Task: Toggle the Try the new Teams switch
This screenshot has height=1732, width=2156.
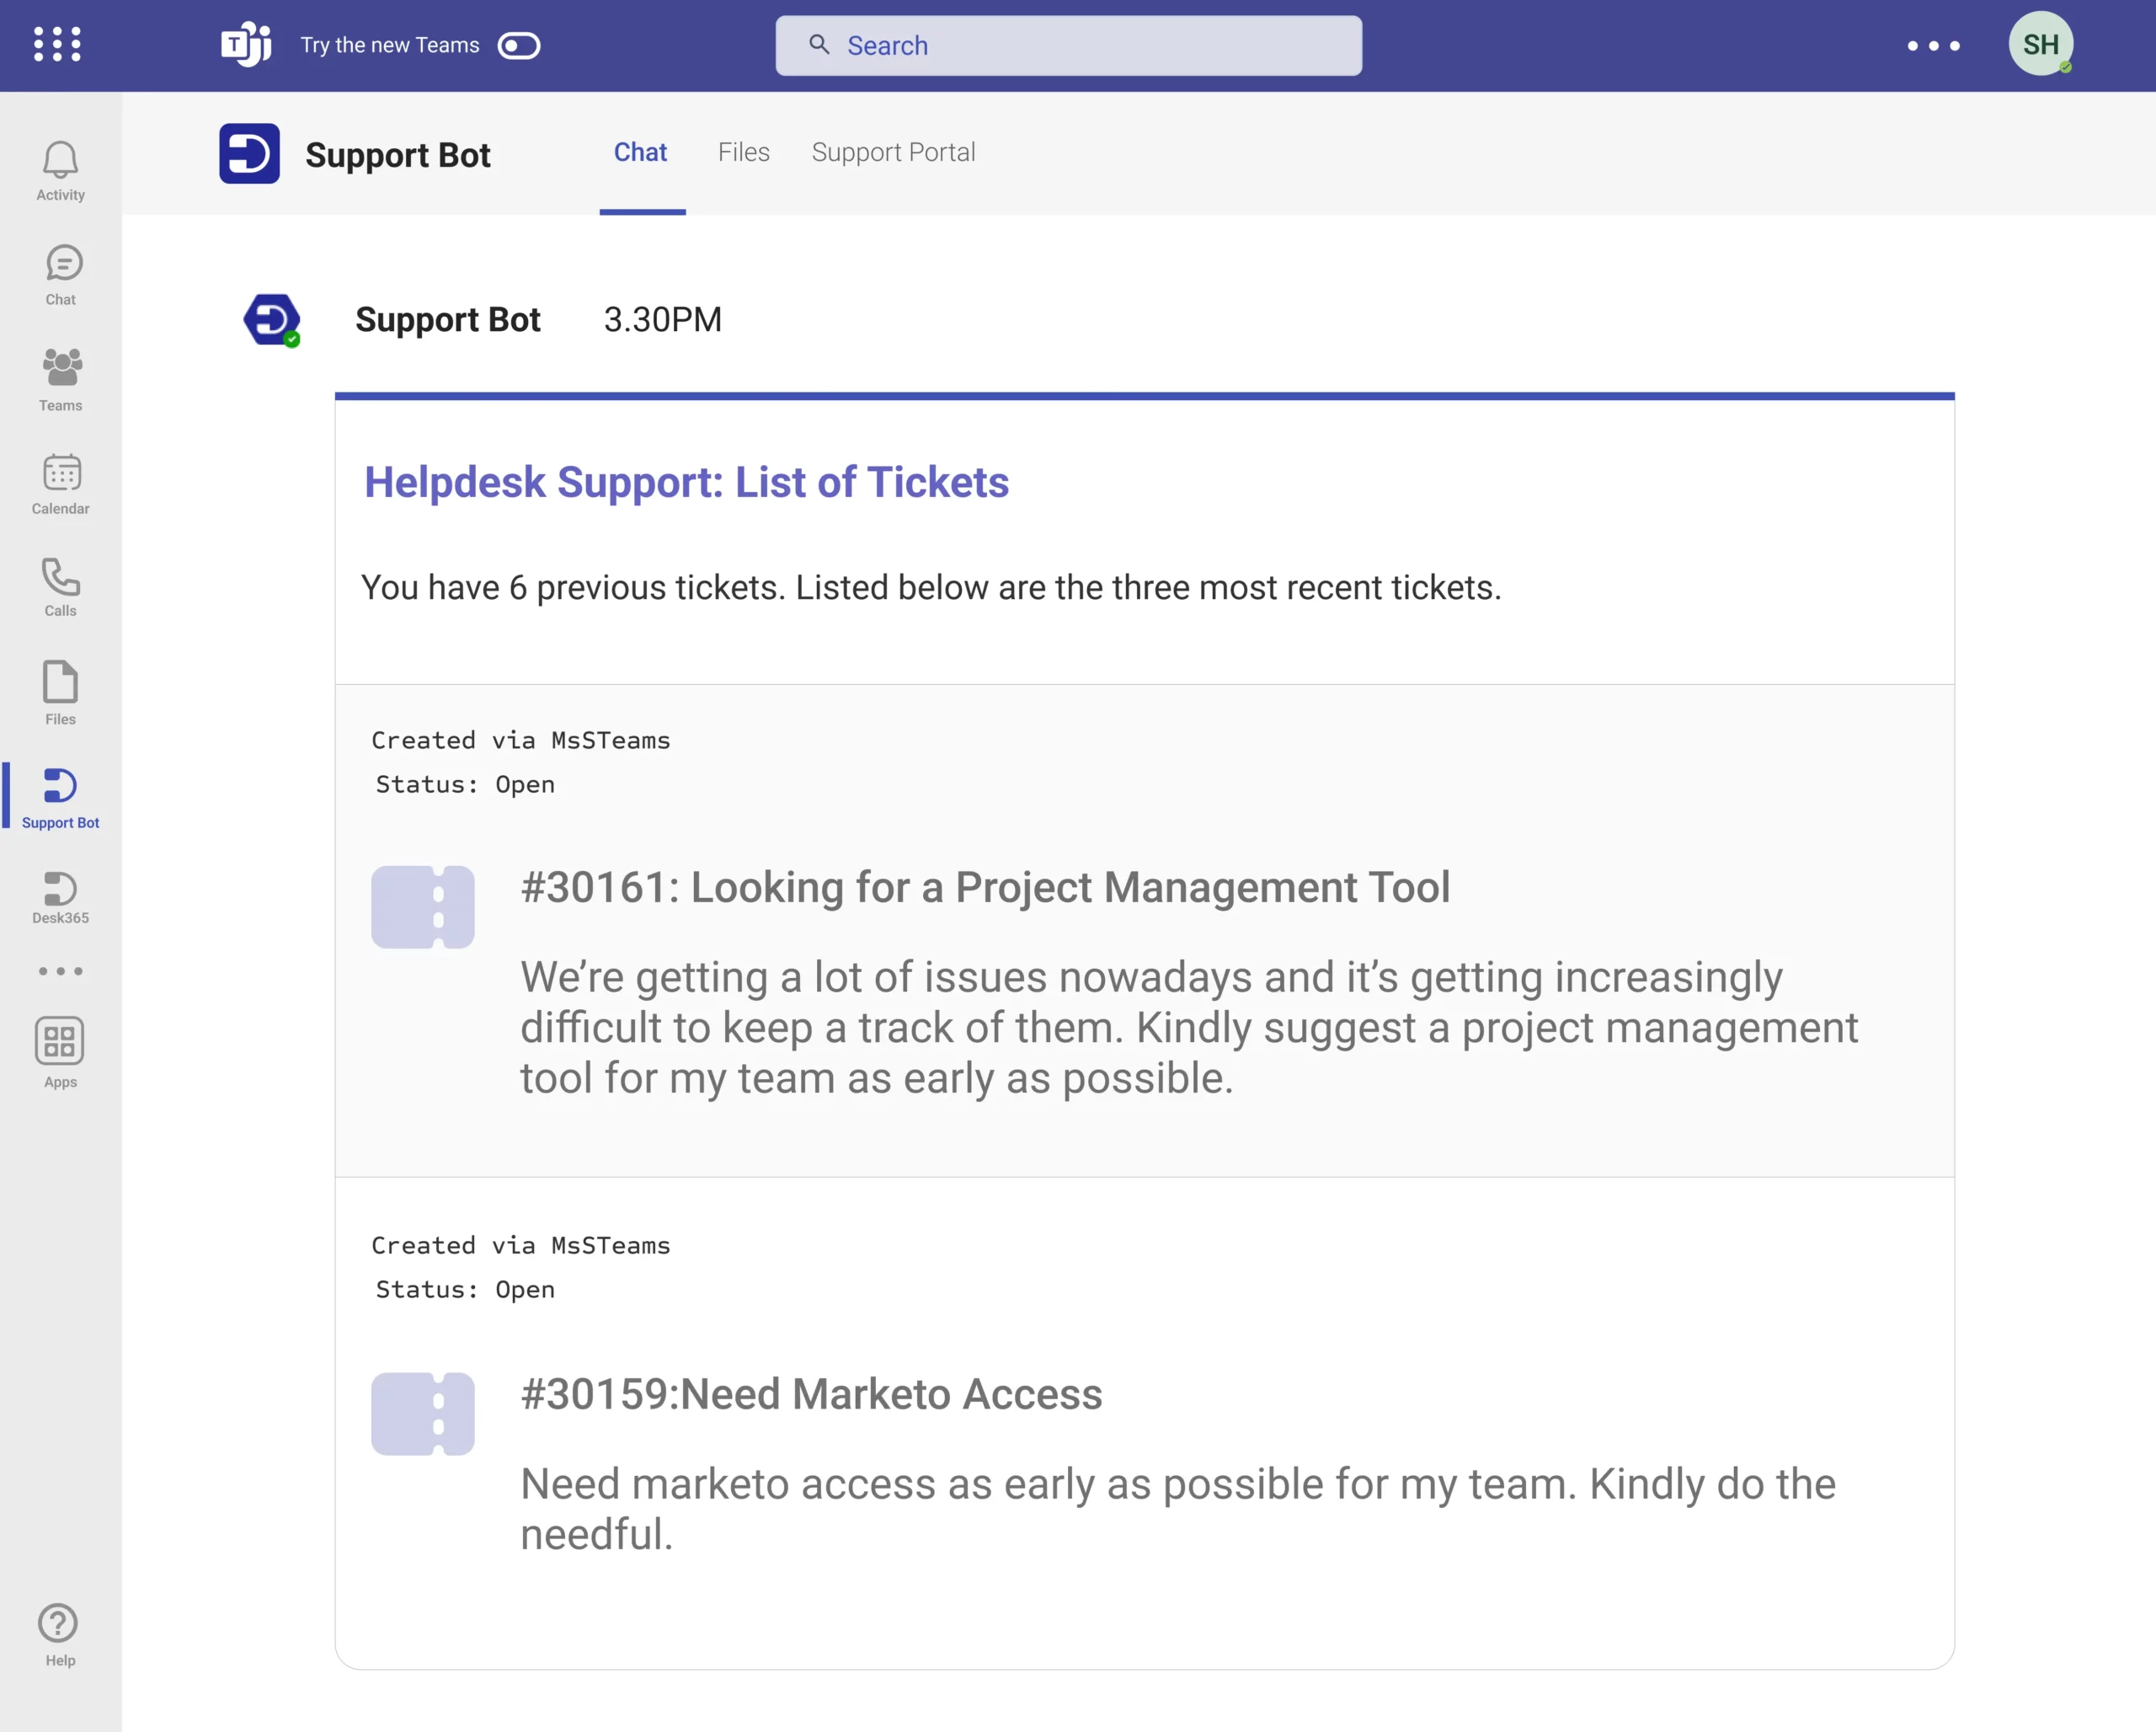Action: [518, 46]
